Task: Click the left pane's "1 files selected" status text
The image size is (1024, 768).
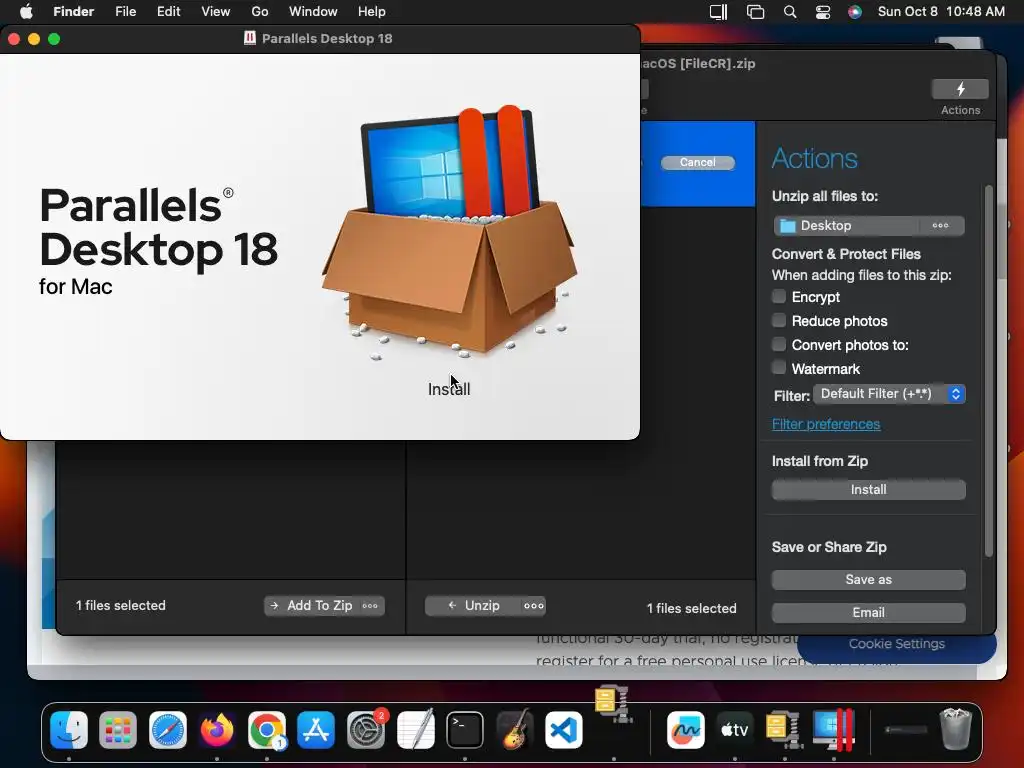Action: pos(121,606)
